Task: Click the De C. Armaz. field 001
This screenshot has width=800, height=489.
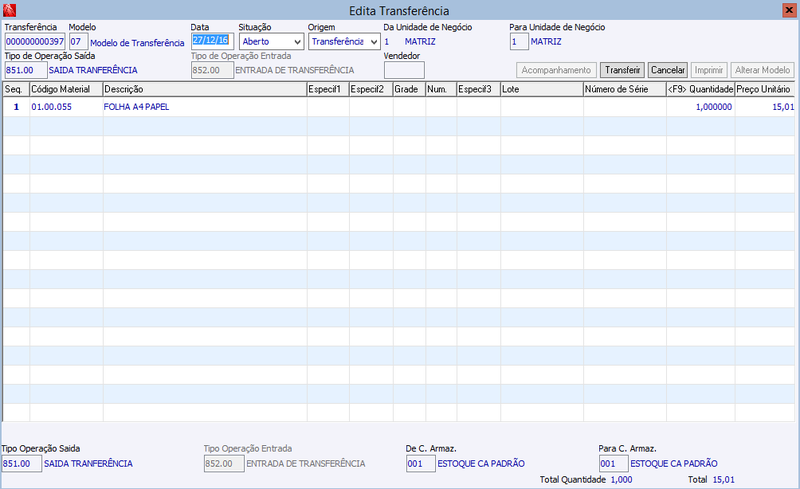Action: point(421,464)
